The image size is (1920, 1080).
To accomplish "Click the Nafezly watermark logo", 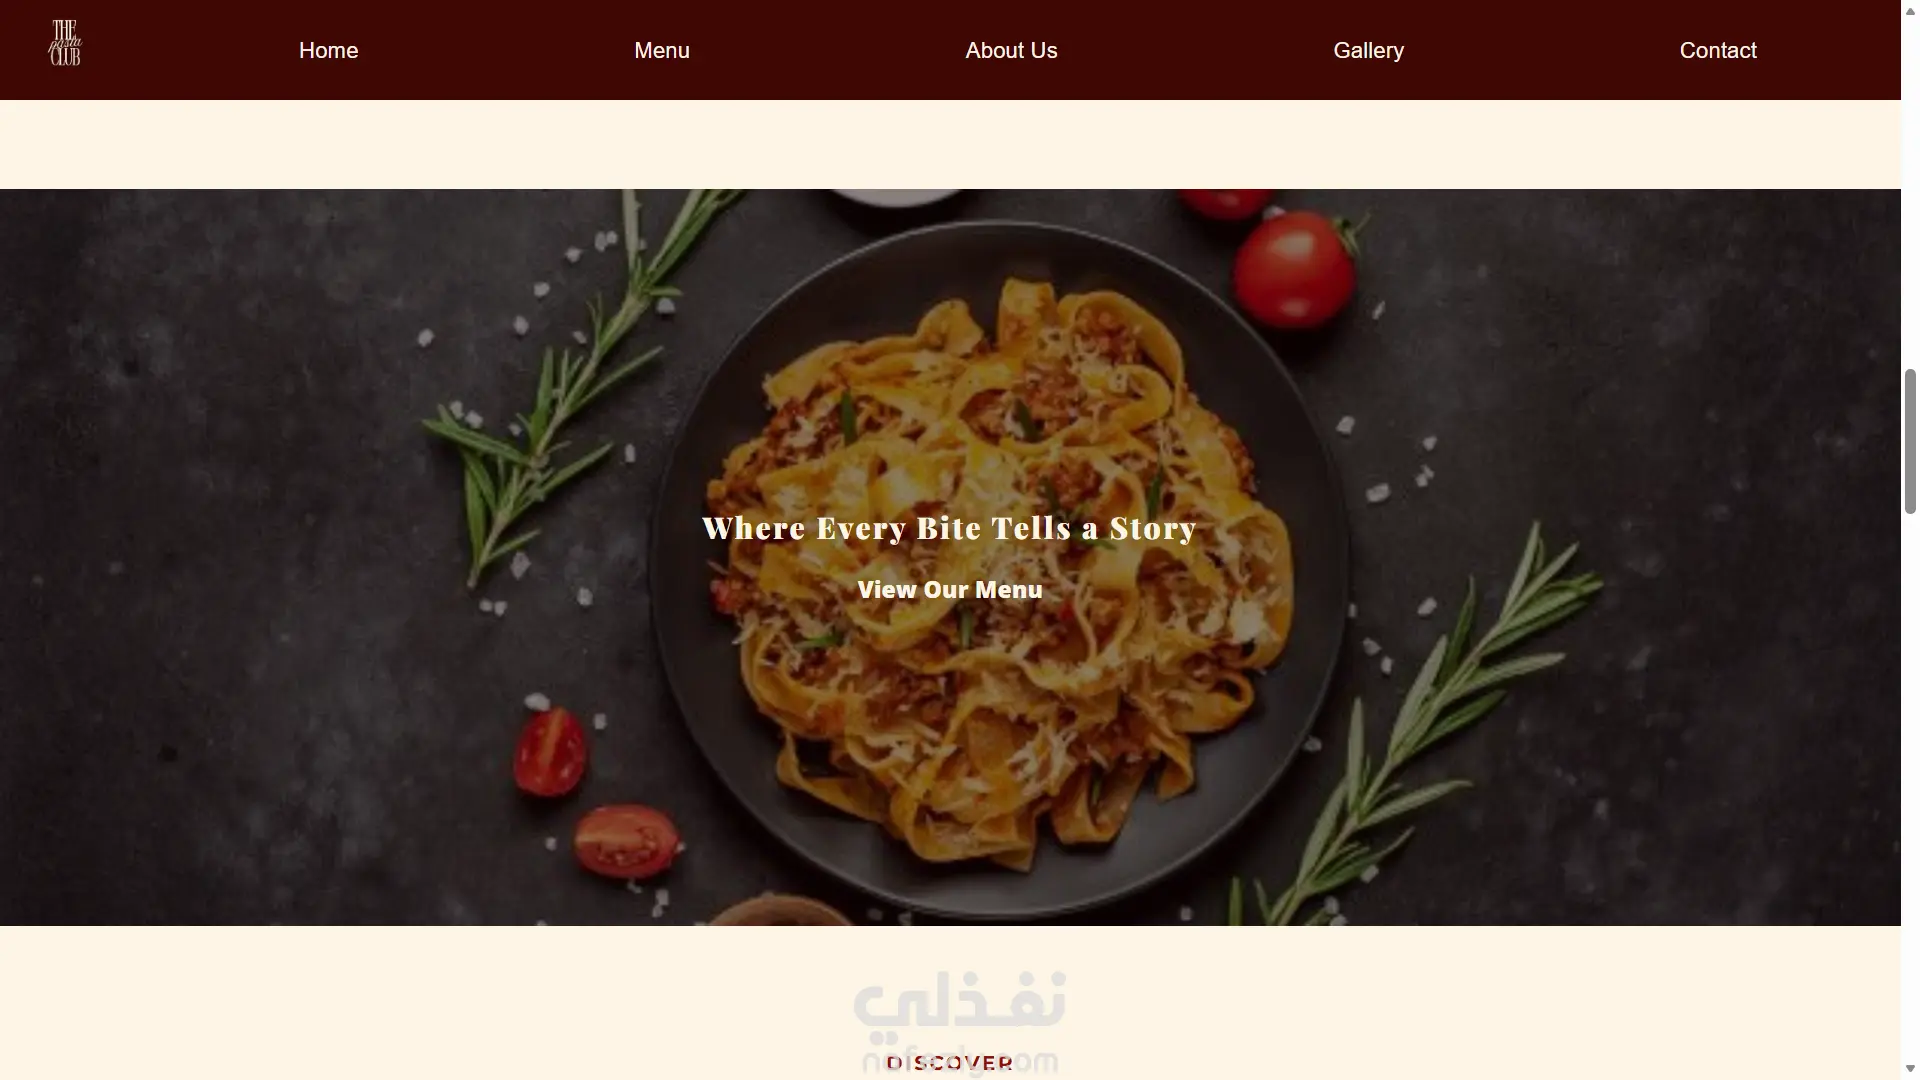I will [960, 1020].
